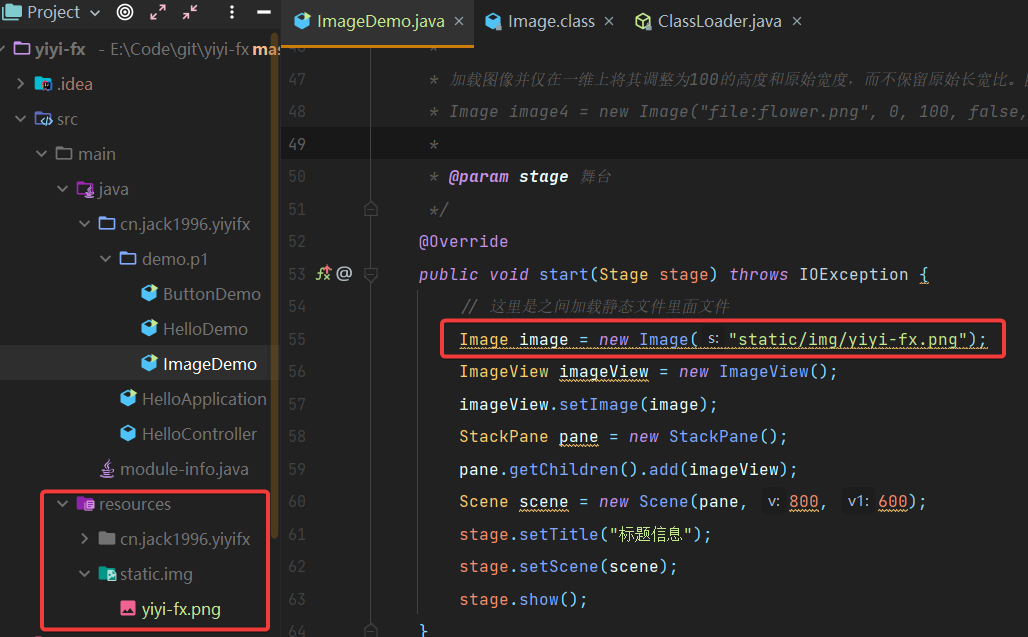
Task: Select the yiyi-fx project root
Action: pos(60,49)
